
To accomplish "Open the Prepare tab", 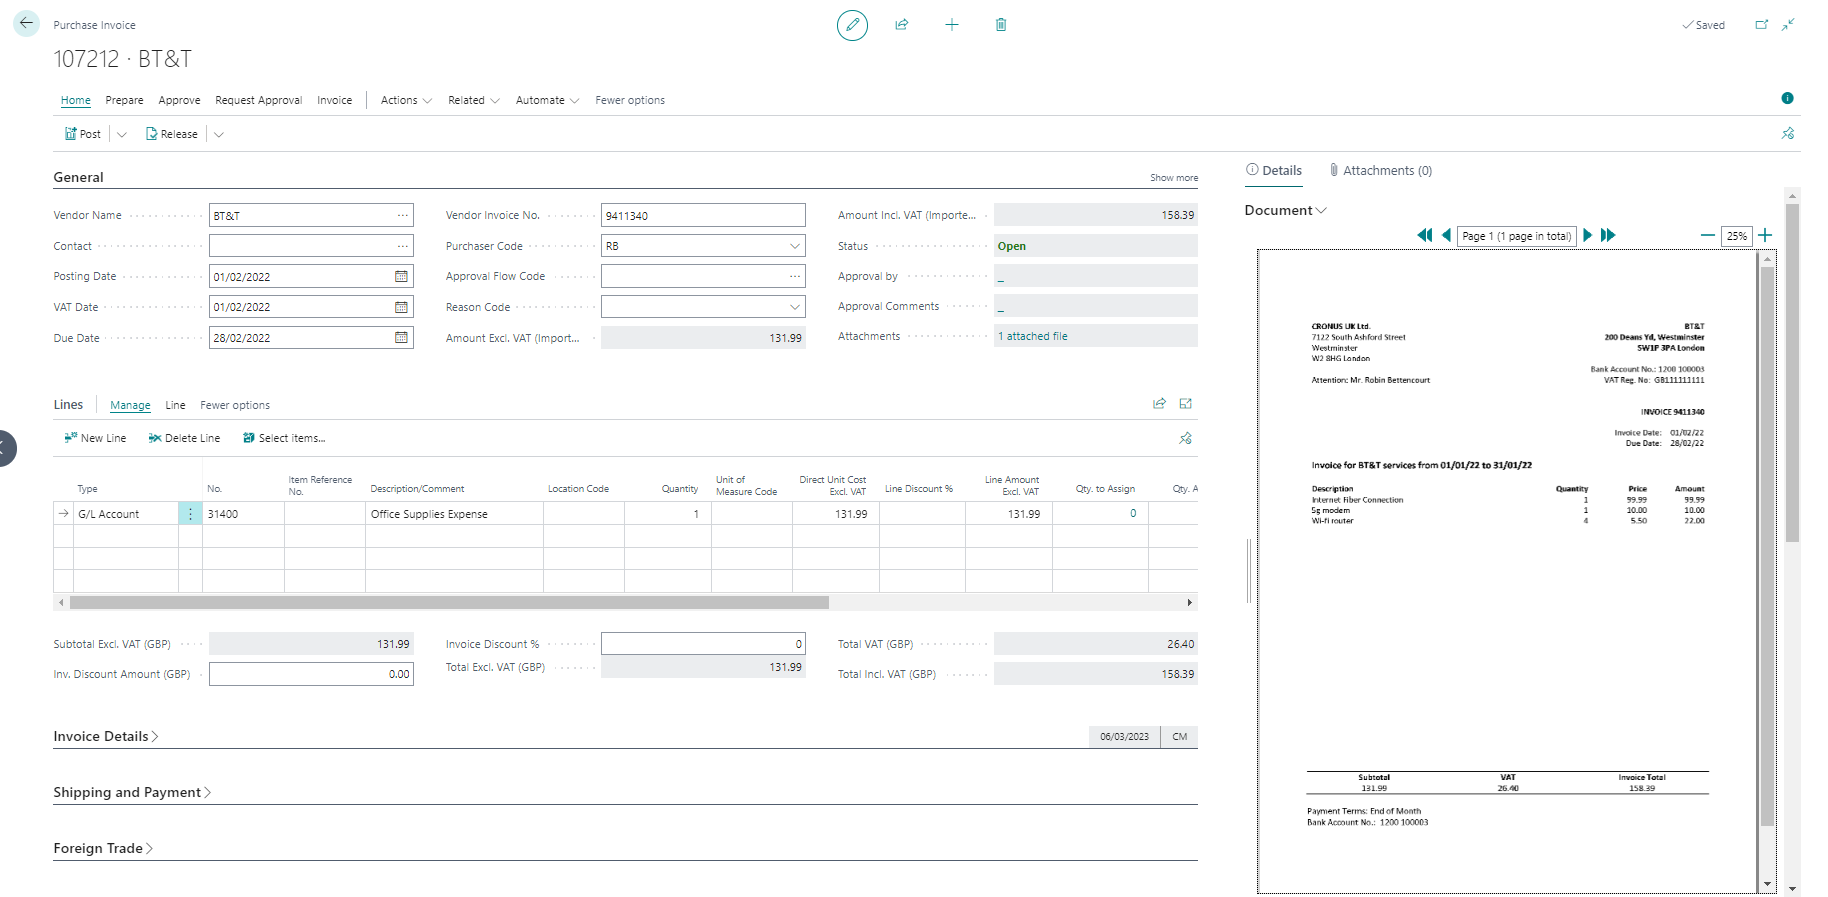I will pyautogui.click(x=124, y=100).
